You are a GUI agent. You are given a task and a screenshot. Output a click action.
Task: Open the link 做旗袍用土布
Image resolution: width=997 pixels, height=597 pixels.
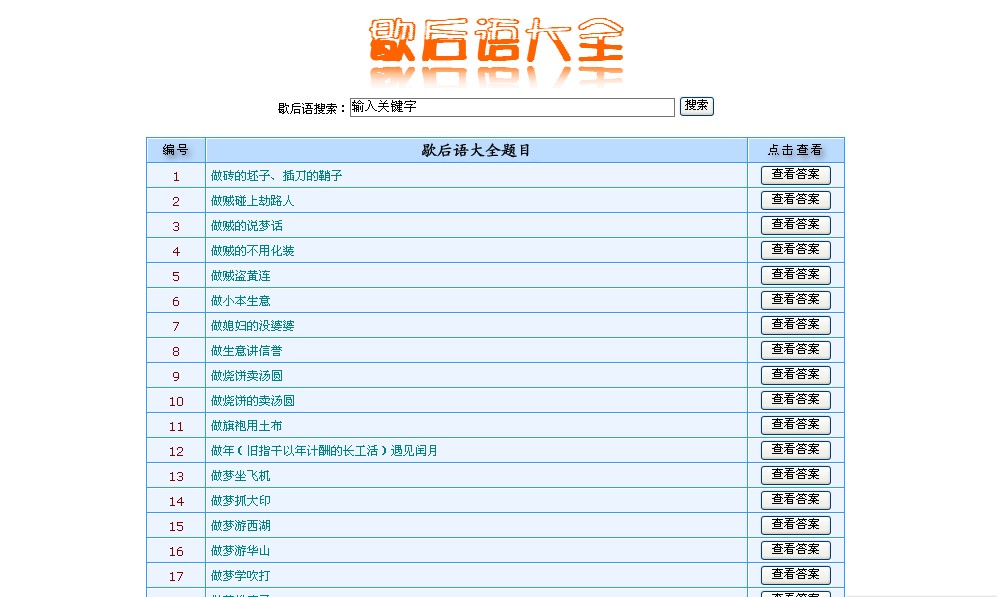247,425
